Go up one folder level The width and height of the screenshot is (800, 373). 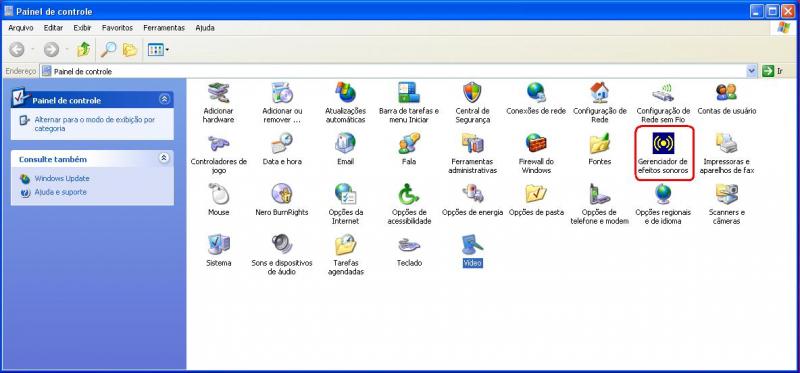click(x=84, y=49)
